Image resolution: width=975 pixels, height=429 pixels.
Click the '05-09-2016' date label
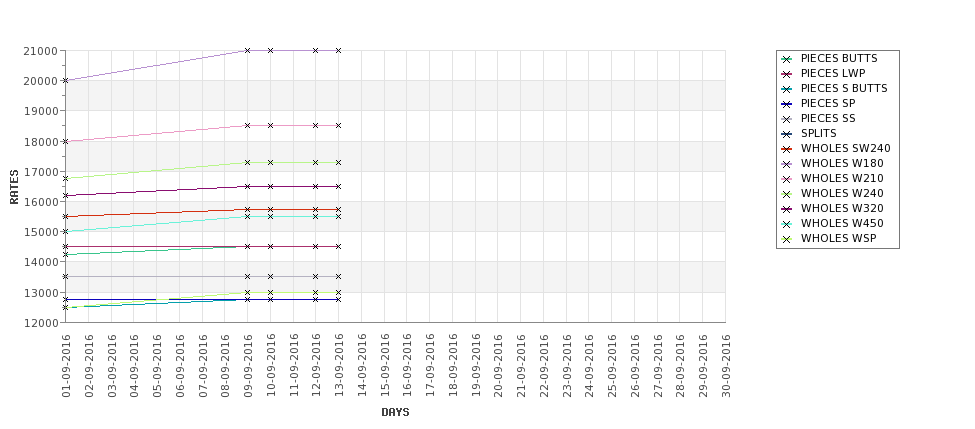coord(157,366)
